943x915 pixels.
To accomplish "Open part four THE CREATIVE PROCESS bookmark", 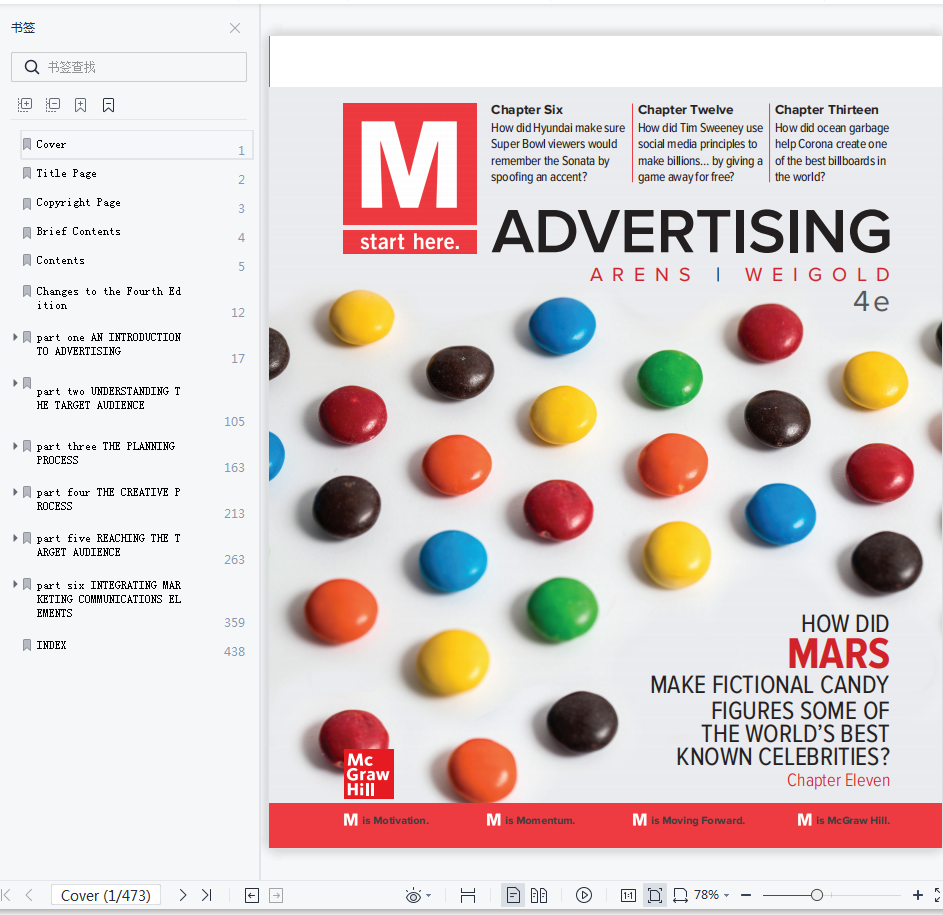I will point(108,499).
